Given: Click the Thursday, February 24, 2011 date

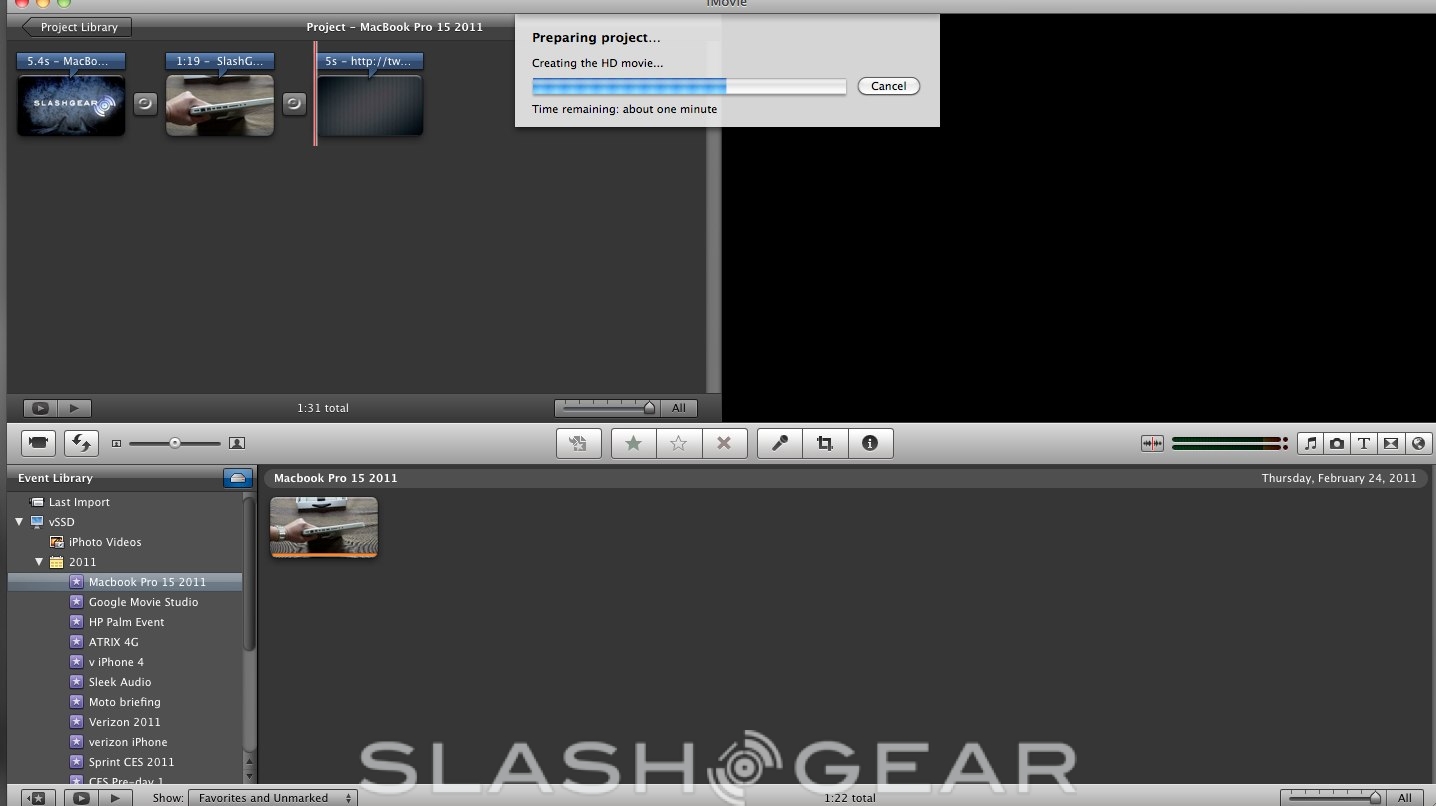Looking at the screenshot, I should pos(1339,478).
